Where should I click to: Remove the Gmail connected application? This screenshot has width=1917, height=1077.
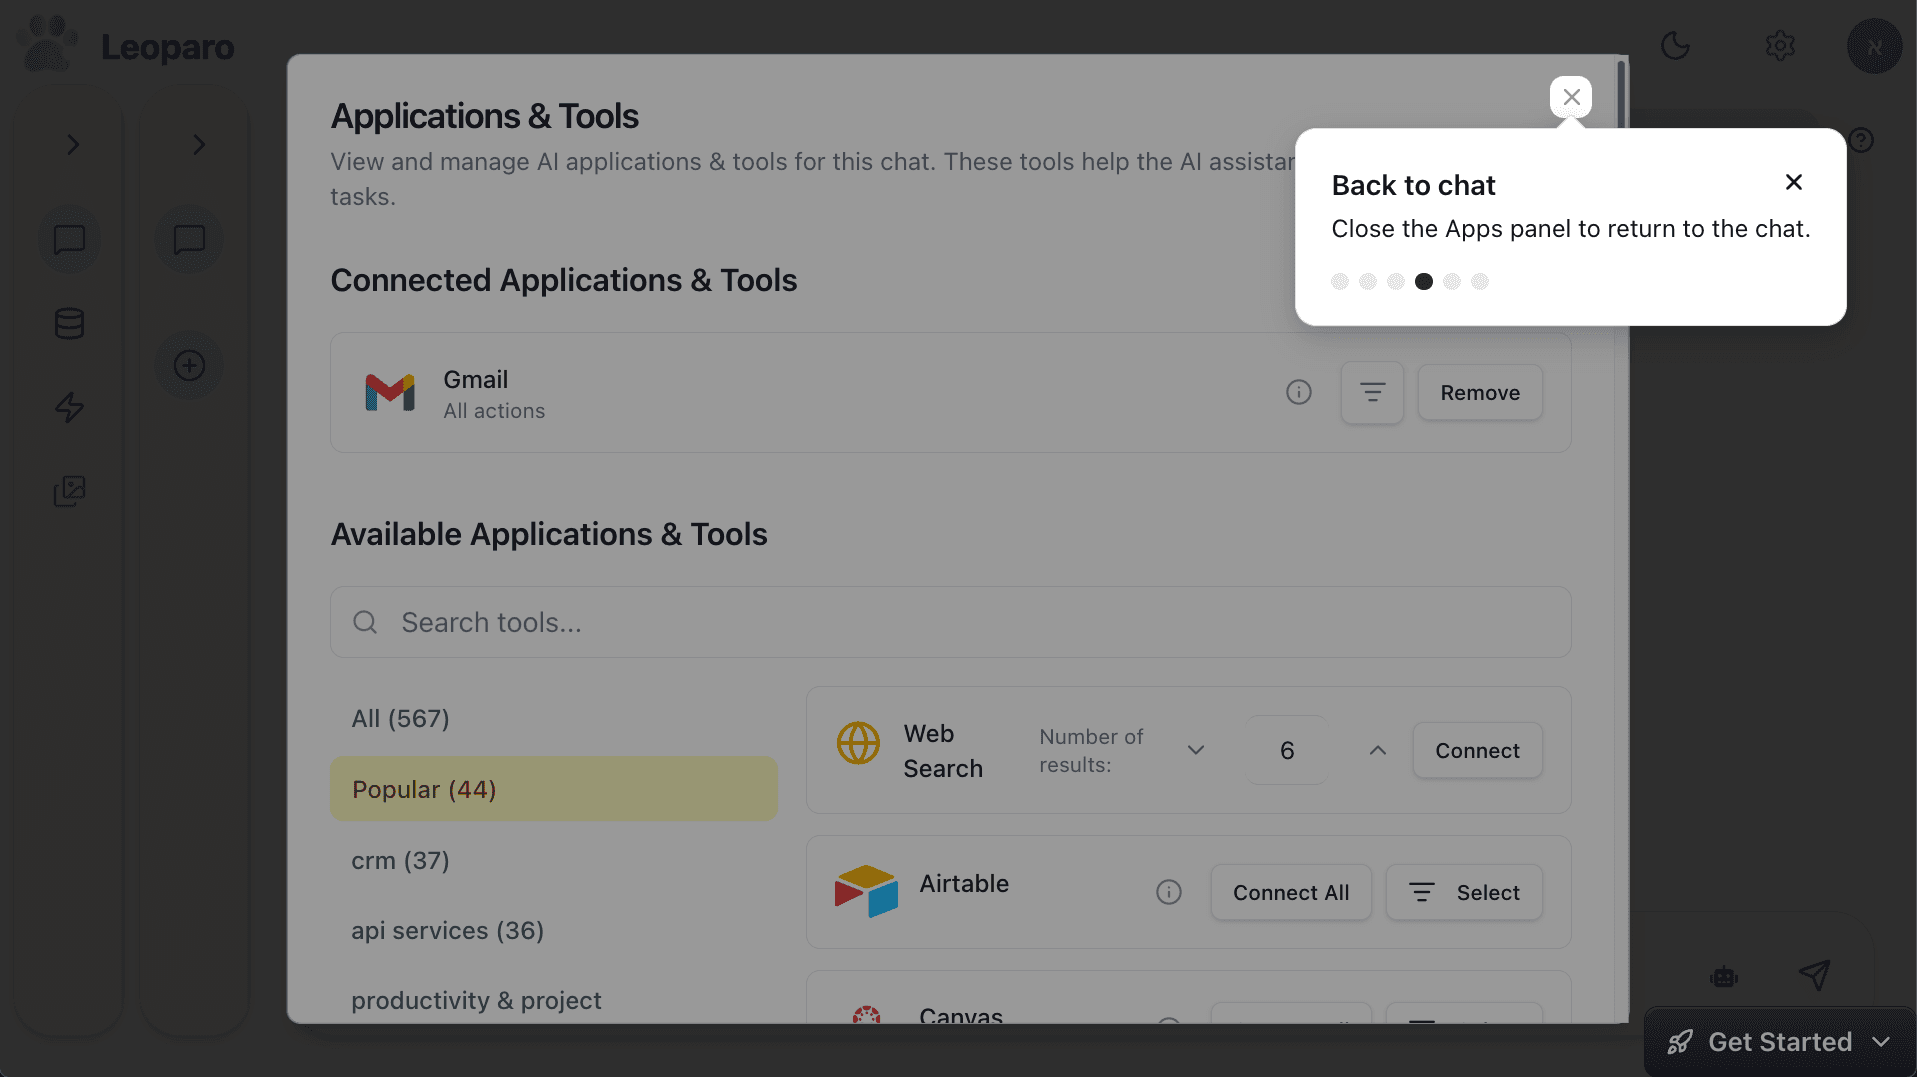[1479, 393]
